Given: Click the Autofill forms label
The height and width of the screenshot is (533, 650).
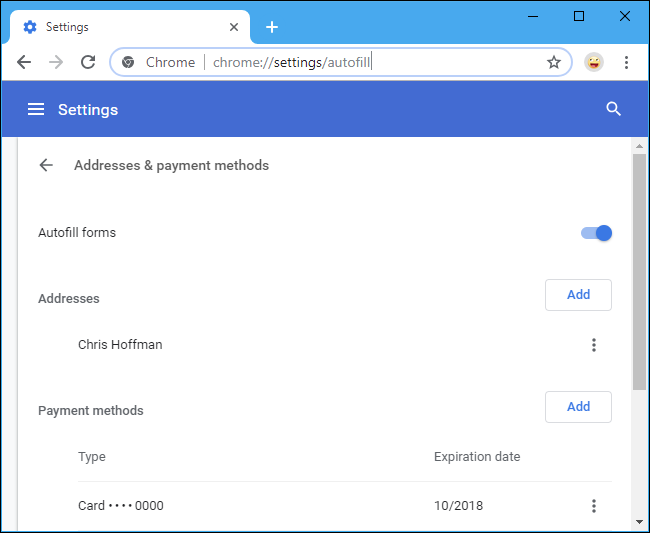Looking at the screenshot, I should 77,233.
